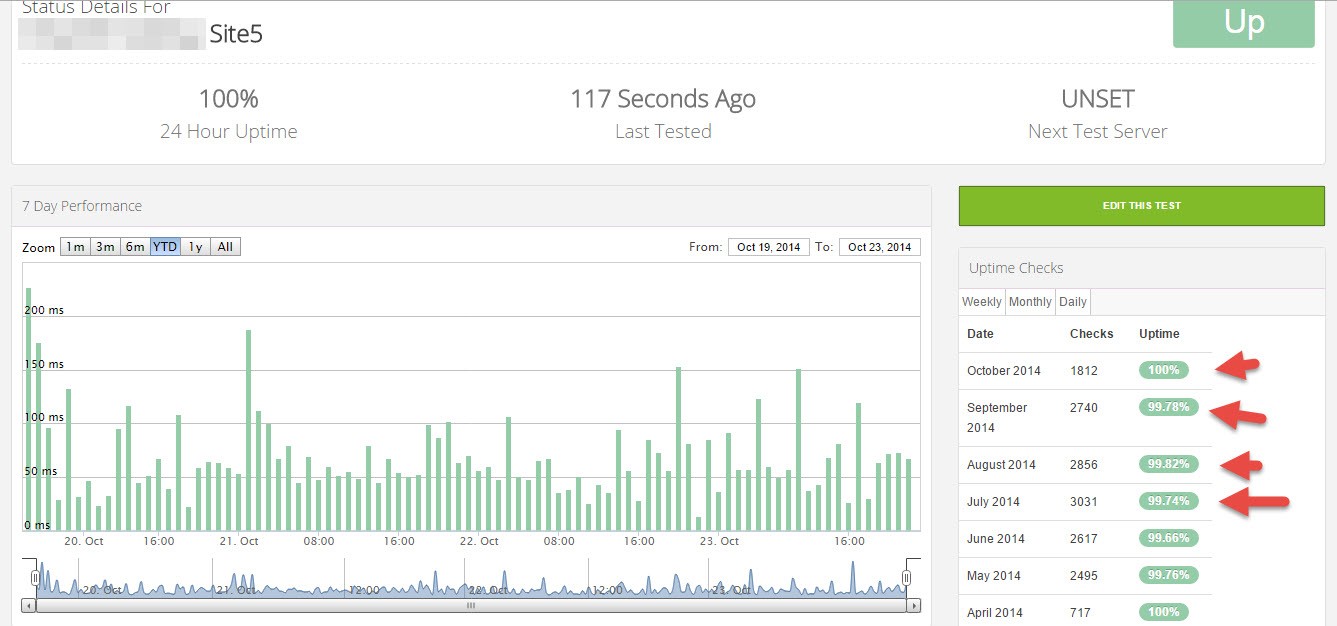Click the Uptime Checks panel title
1337x626 pixels.
(x=1016, y=268)
